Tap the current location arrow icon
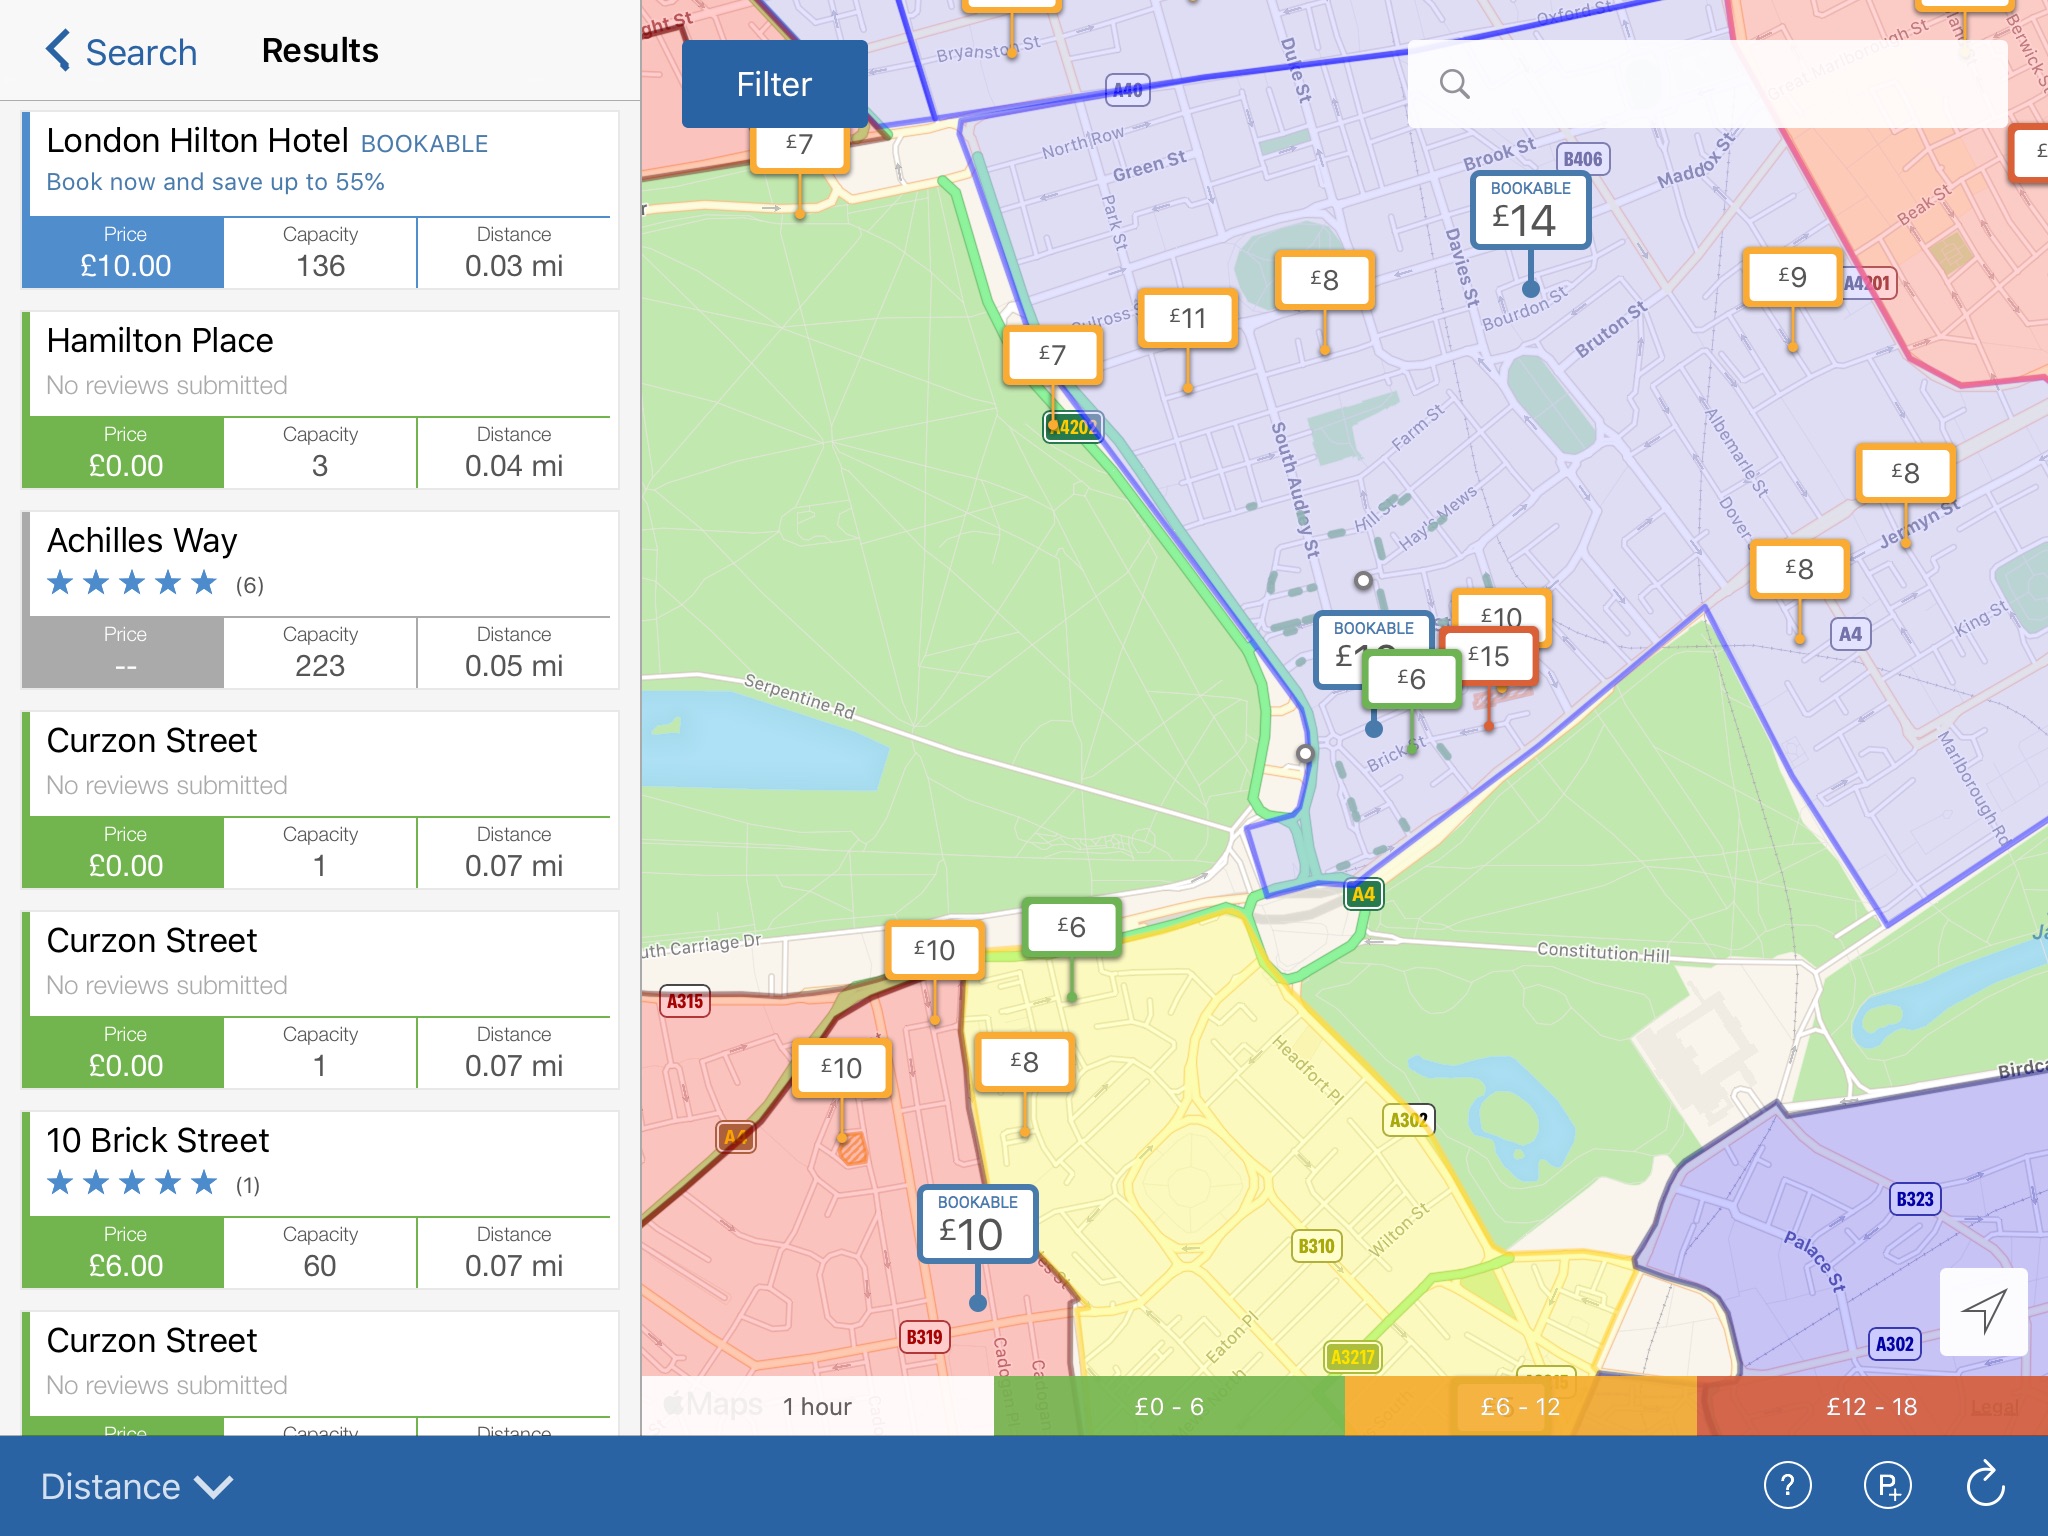Screen dimensions: 2048x1536 click(x=1983, y=1311)
